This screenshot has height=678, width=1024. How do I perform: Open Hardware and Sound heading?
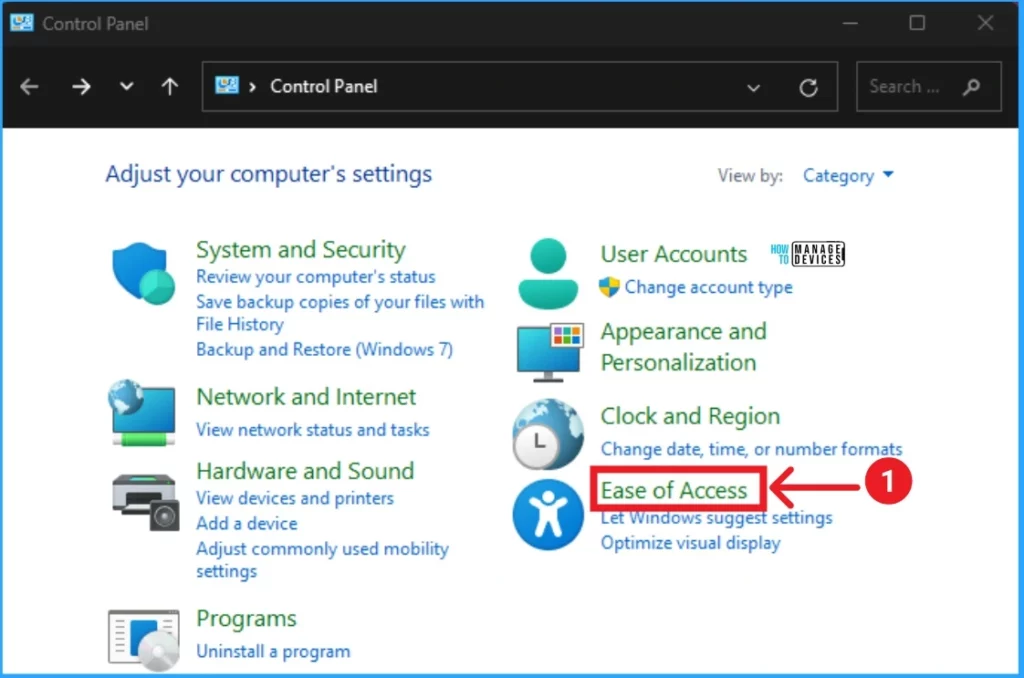pyautogui.click(x=305, y=471)
